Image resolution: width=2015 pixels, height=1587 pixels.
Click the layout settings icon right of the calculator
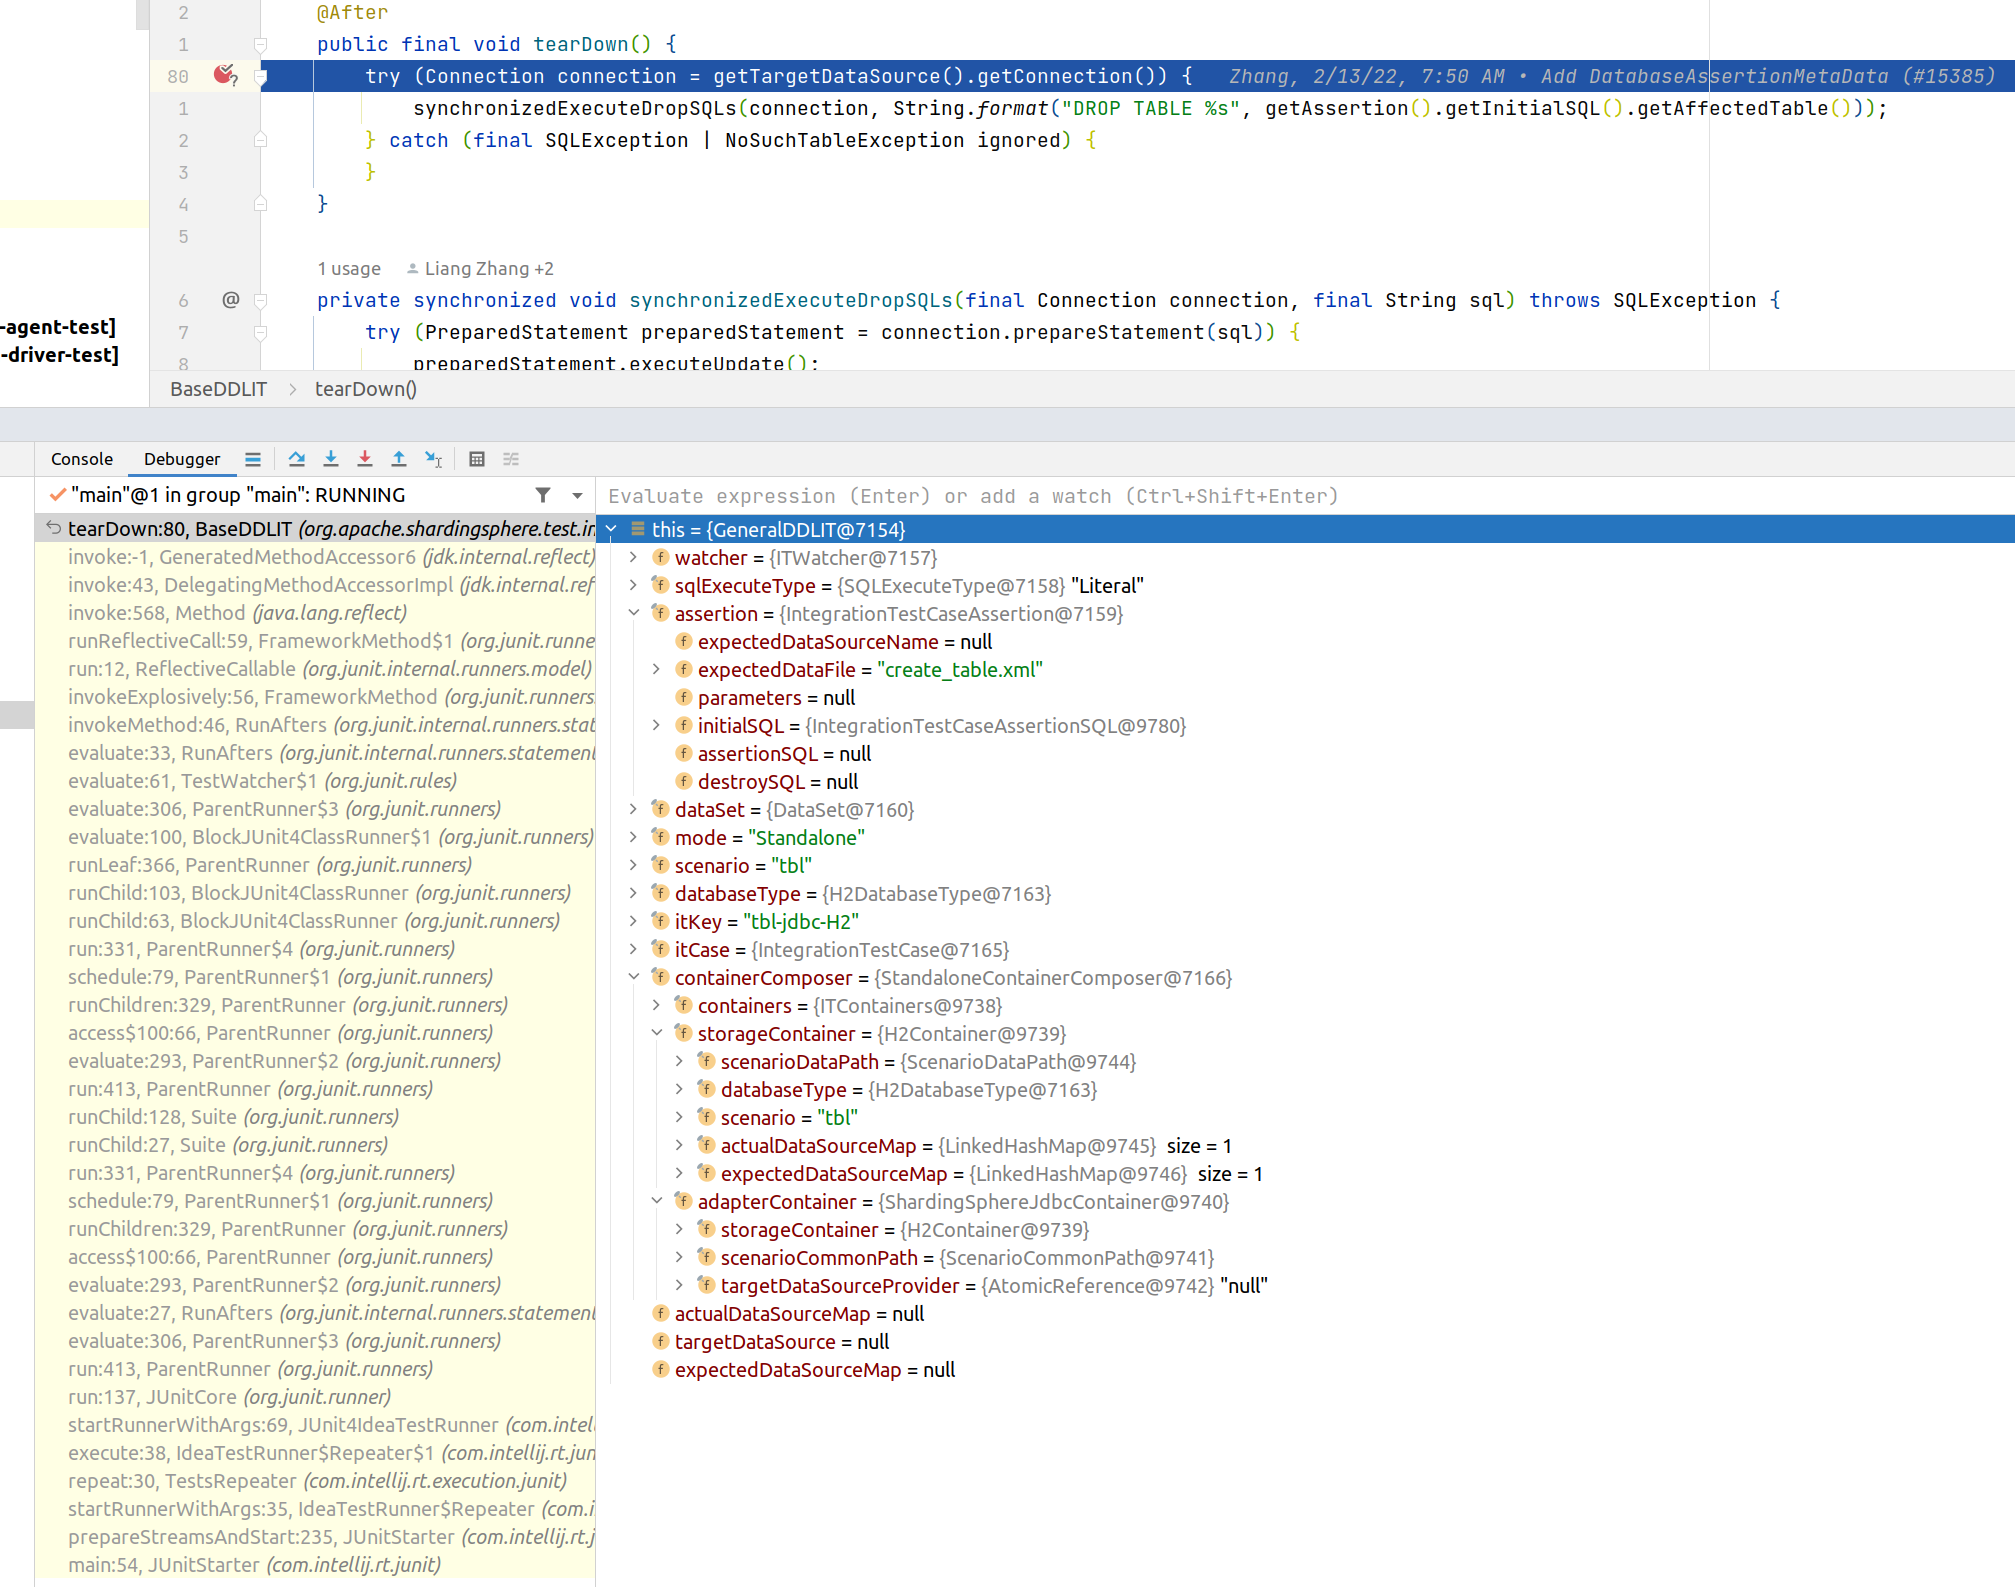click(510, 458)
